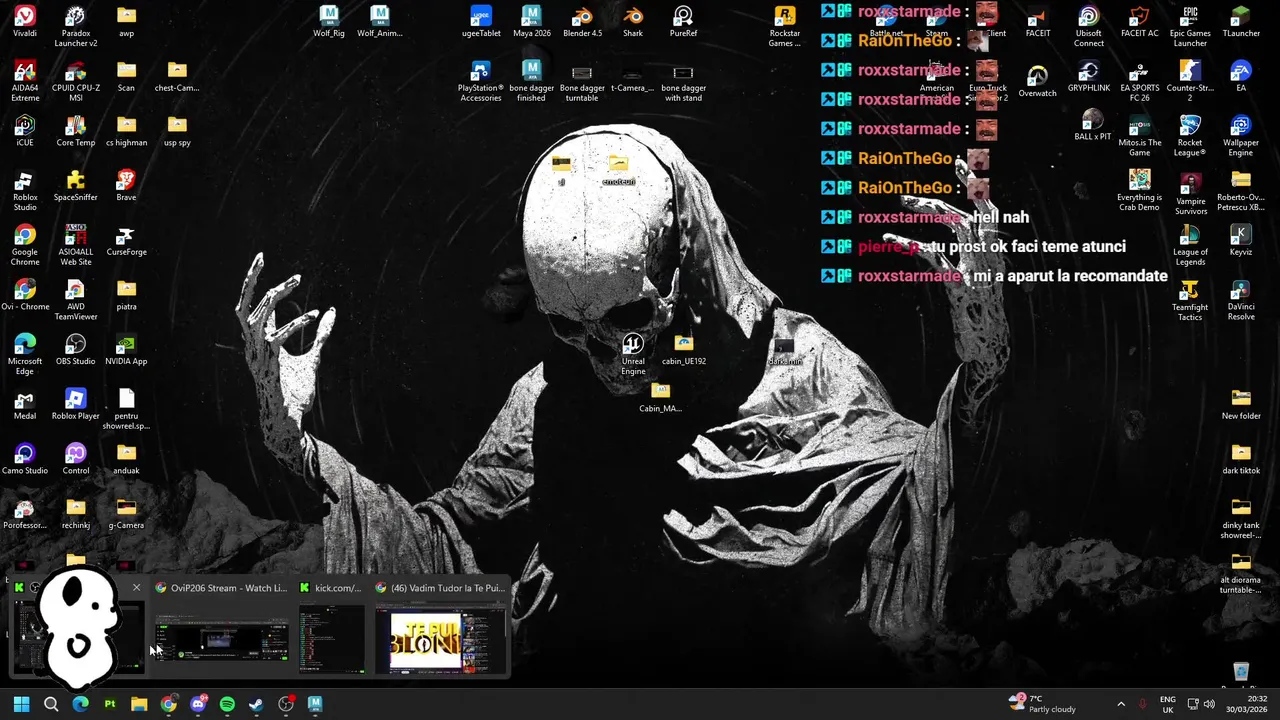Open the Windows Start menu
Screen dimensions: 1280x720
pos(22,704)
